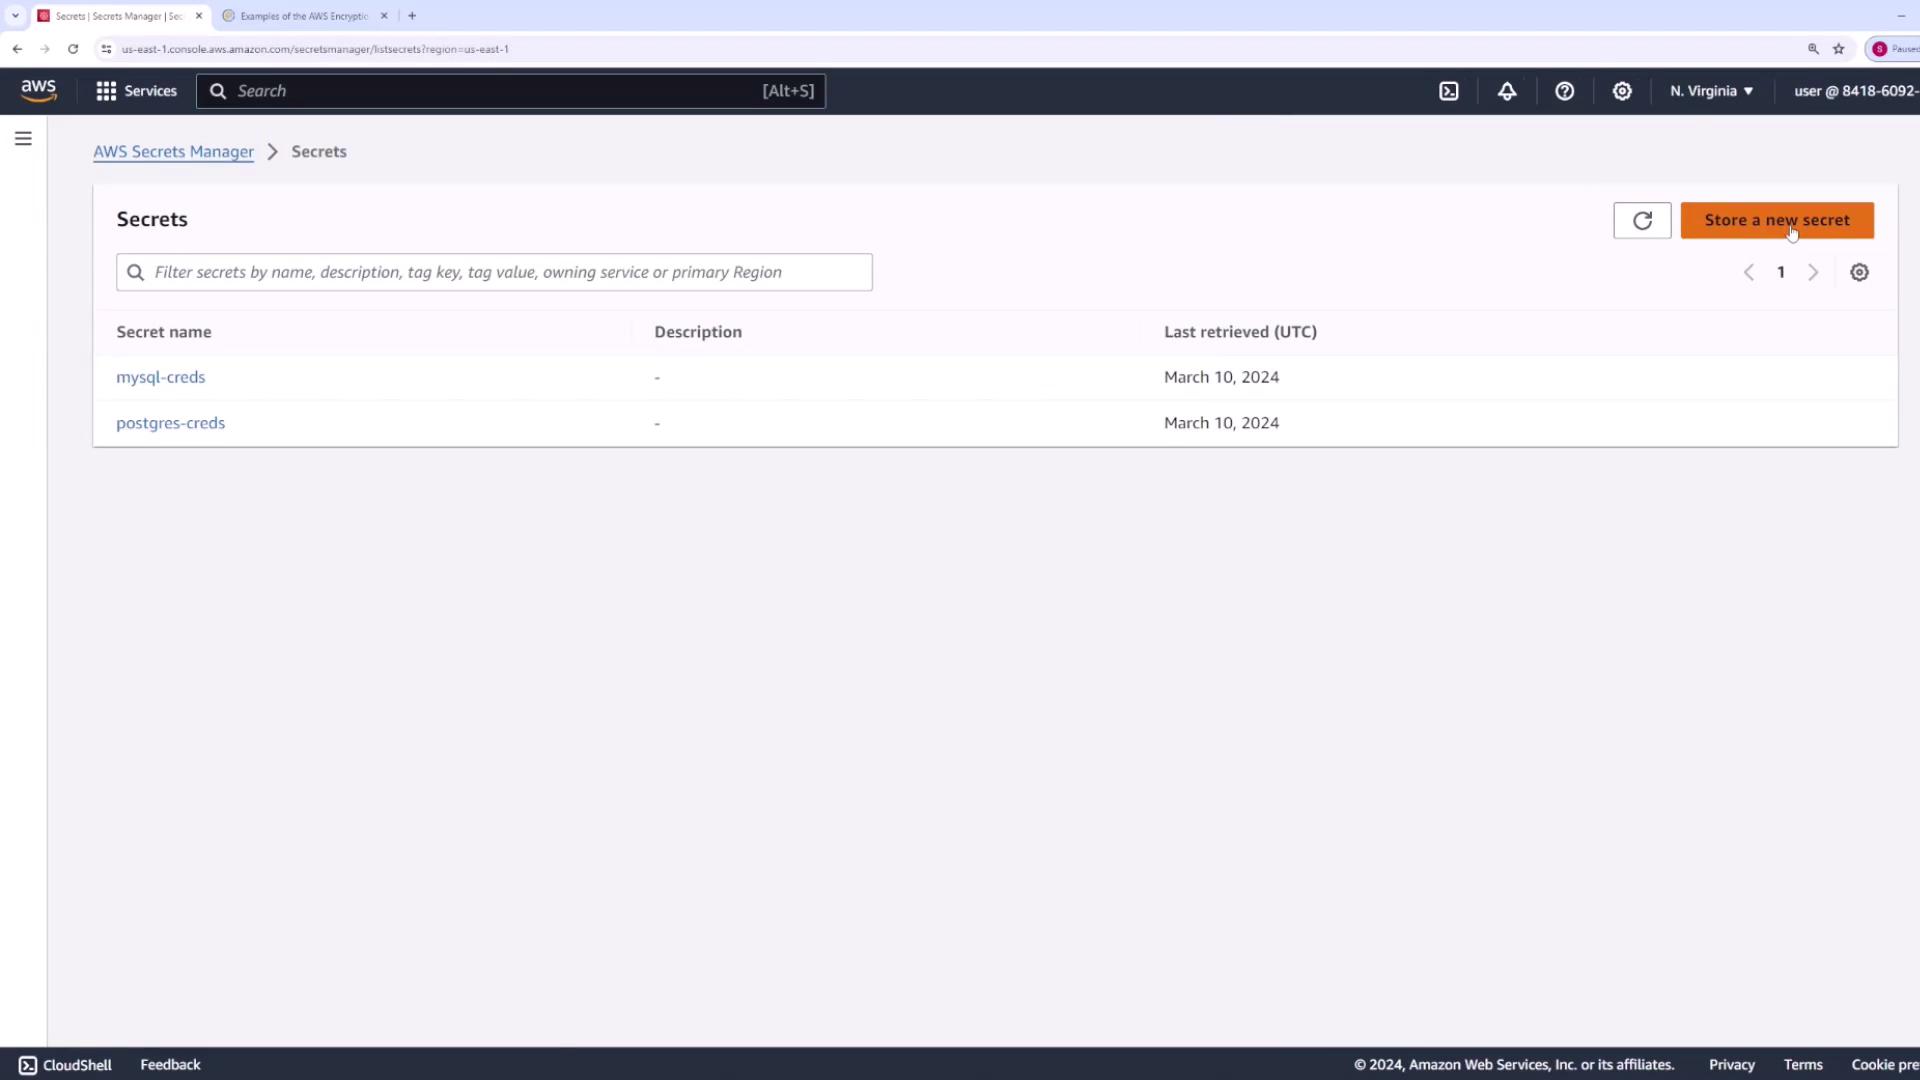Focus the filter secrets search field
Image resolution: width=1920 pixels, height=1080 pixels.
[494, 272]
